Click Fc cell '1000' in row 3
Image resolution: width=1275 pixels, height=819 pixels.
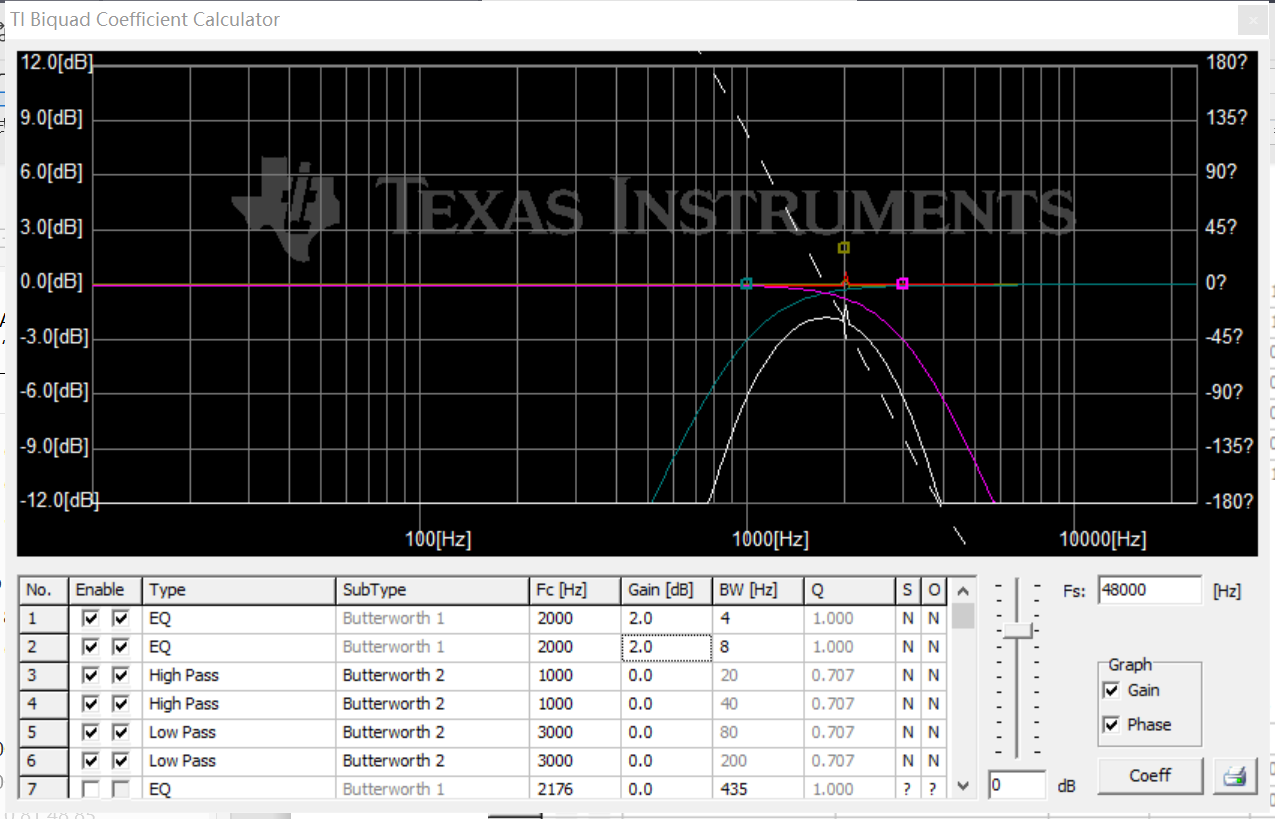[575, 676]
